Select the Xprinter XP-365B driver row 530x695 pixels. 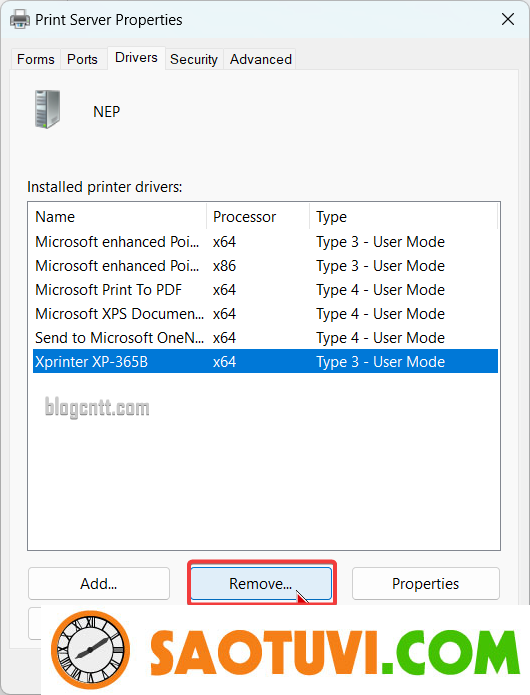click(265, 362)
